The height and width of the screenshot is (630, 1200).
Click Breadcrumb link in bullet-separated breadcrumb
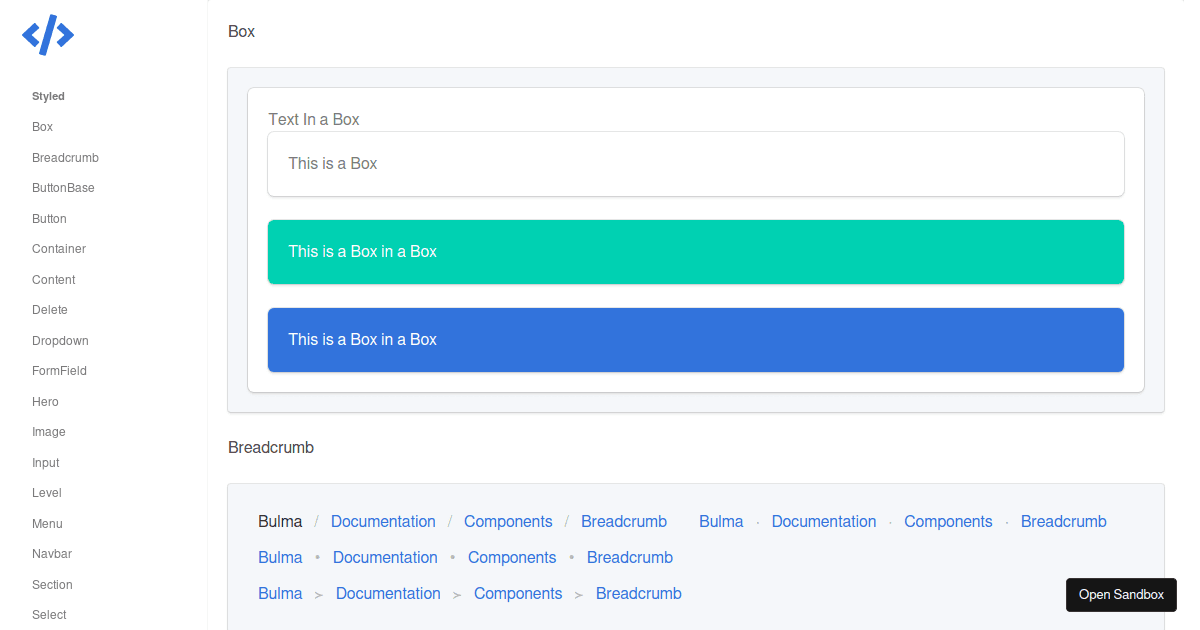[629, 558]
